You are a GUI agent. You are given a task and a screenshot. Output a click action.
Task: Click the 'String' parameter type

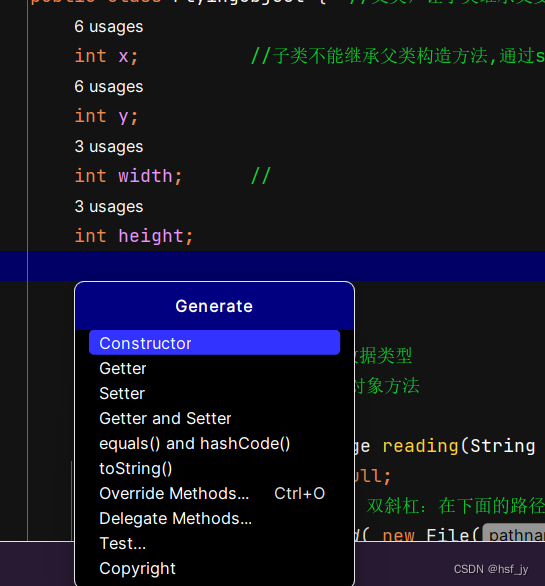[x=503, y=446]
